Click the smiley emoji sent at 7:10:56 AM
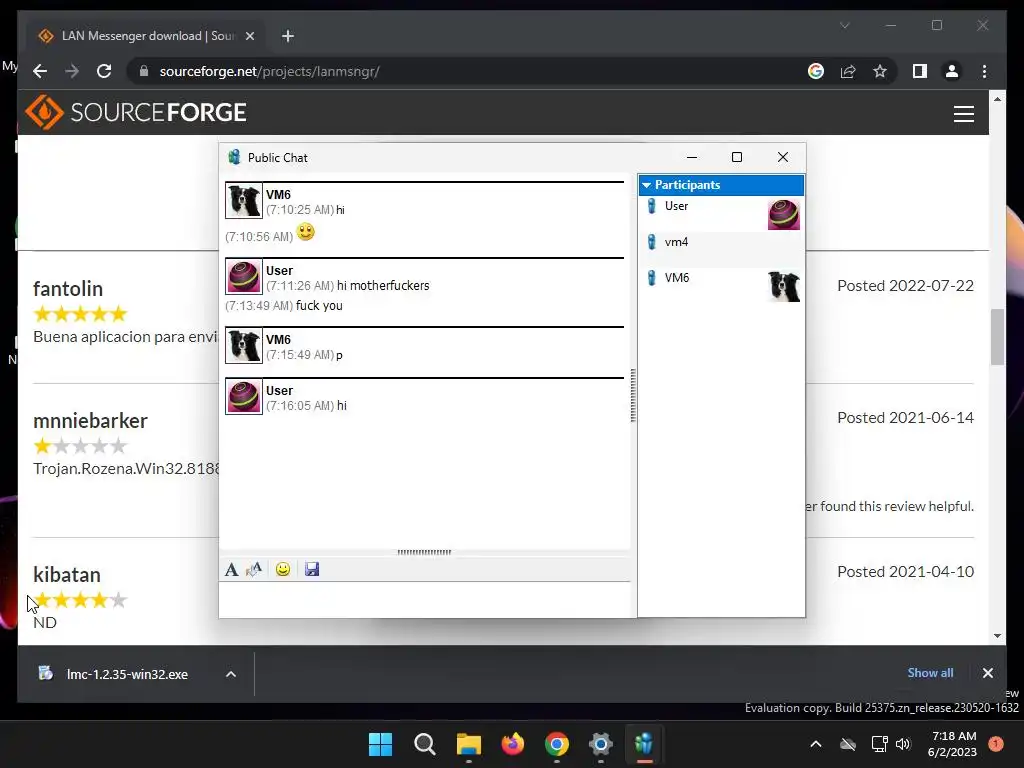The width and height of the screenshot is (1024, 768). (305, 232)
